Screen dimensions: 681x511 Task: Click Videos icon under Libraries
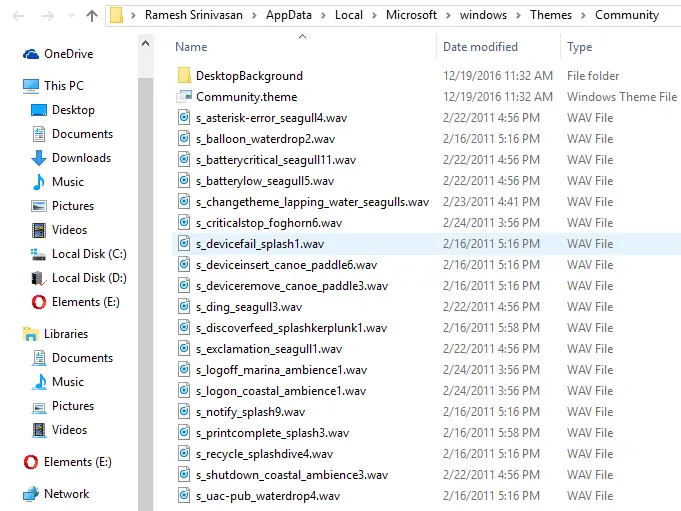(39, 430)
